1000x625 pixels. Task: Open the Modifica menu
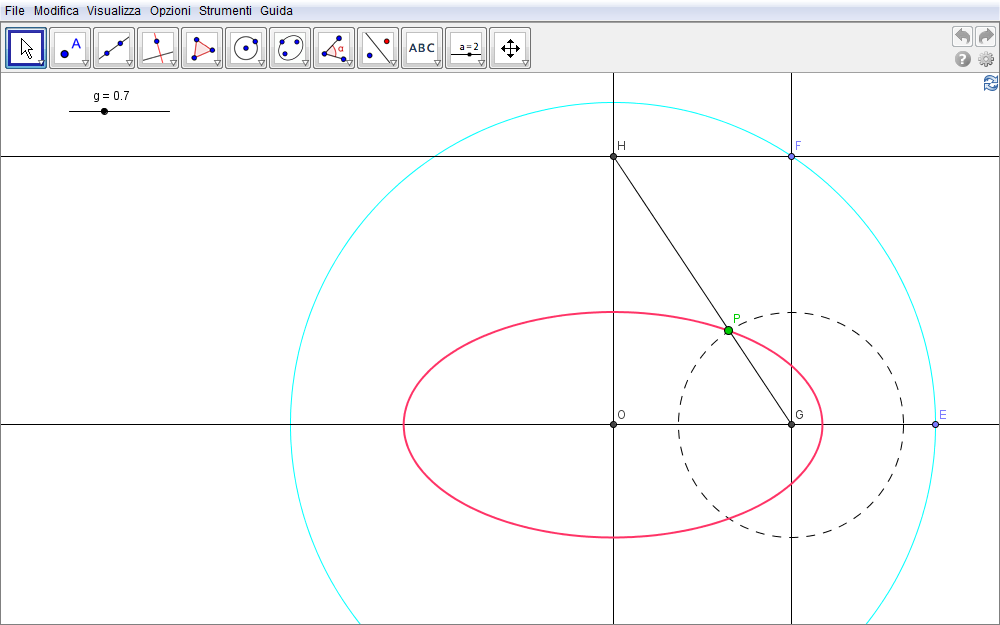[x=56, y=11]
